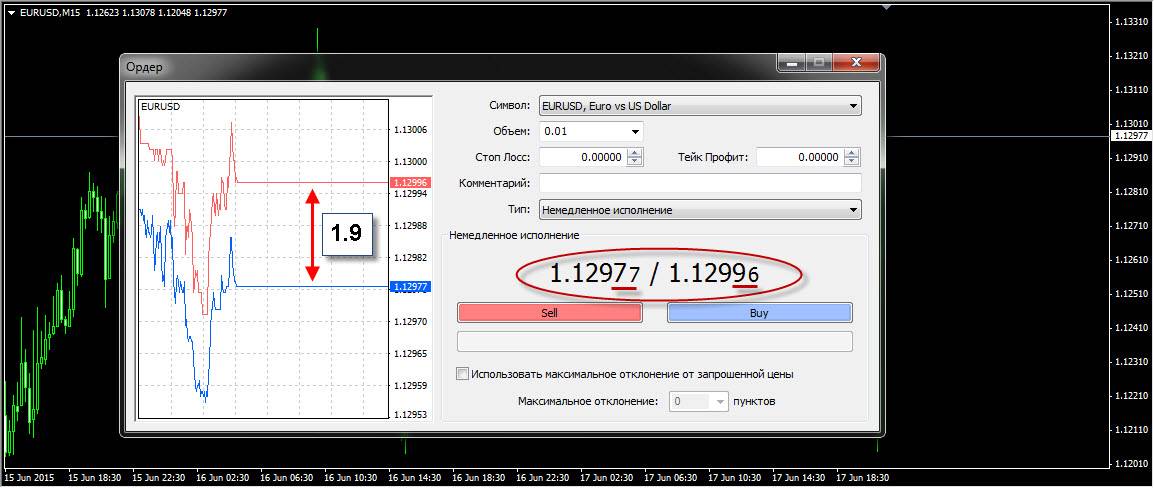Click the red Sell button
This screenshot has height=488, width=1154.
[x=550, y=313]
